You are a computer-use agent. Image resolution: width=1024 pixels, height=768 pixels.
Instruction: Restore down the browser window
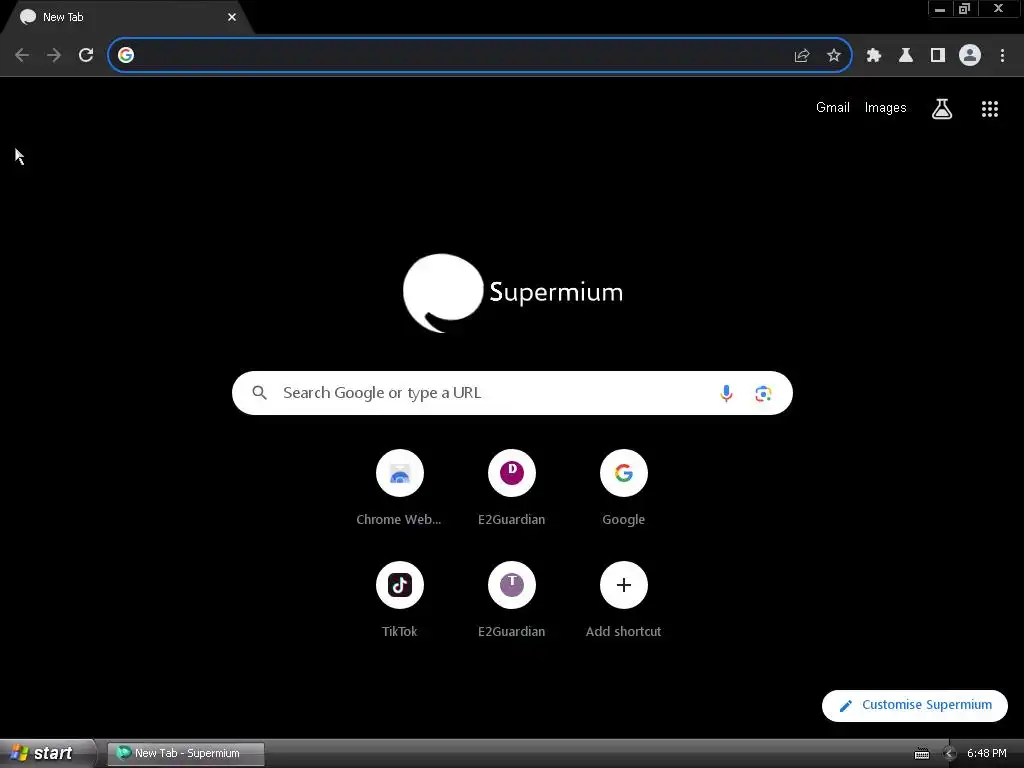coord(964,9)
